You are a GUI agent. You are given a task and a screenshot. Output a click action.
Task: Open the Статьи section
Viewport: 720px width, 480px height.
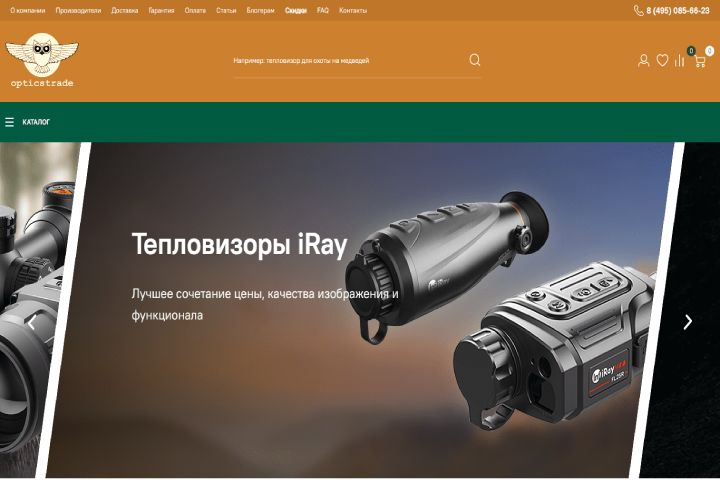[x=226, y=10]
